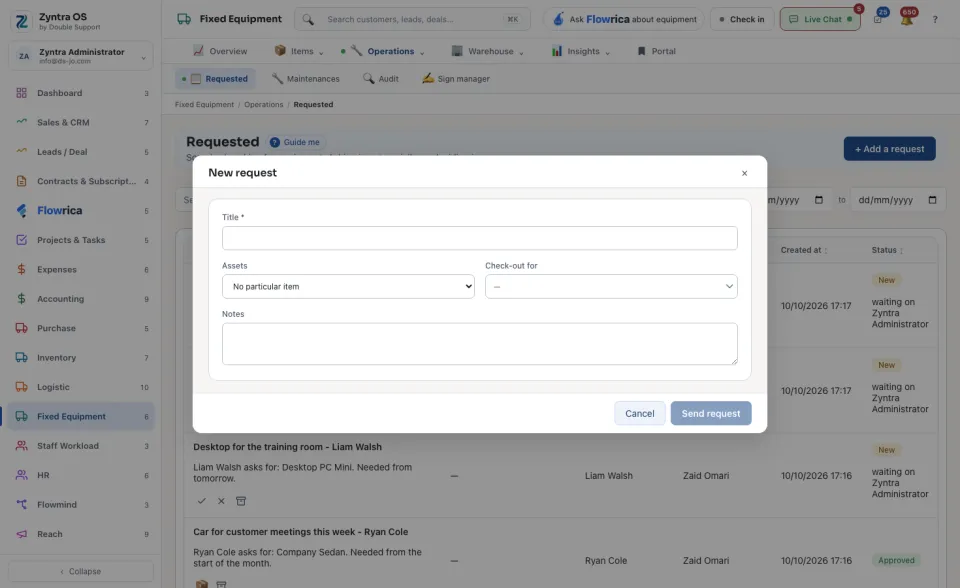Click the Zyntra OS logo
This screenshot has height=588, width=960.
21,21
